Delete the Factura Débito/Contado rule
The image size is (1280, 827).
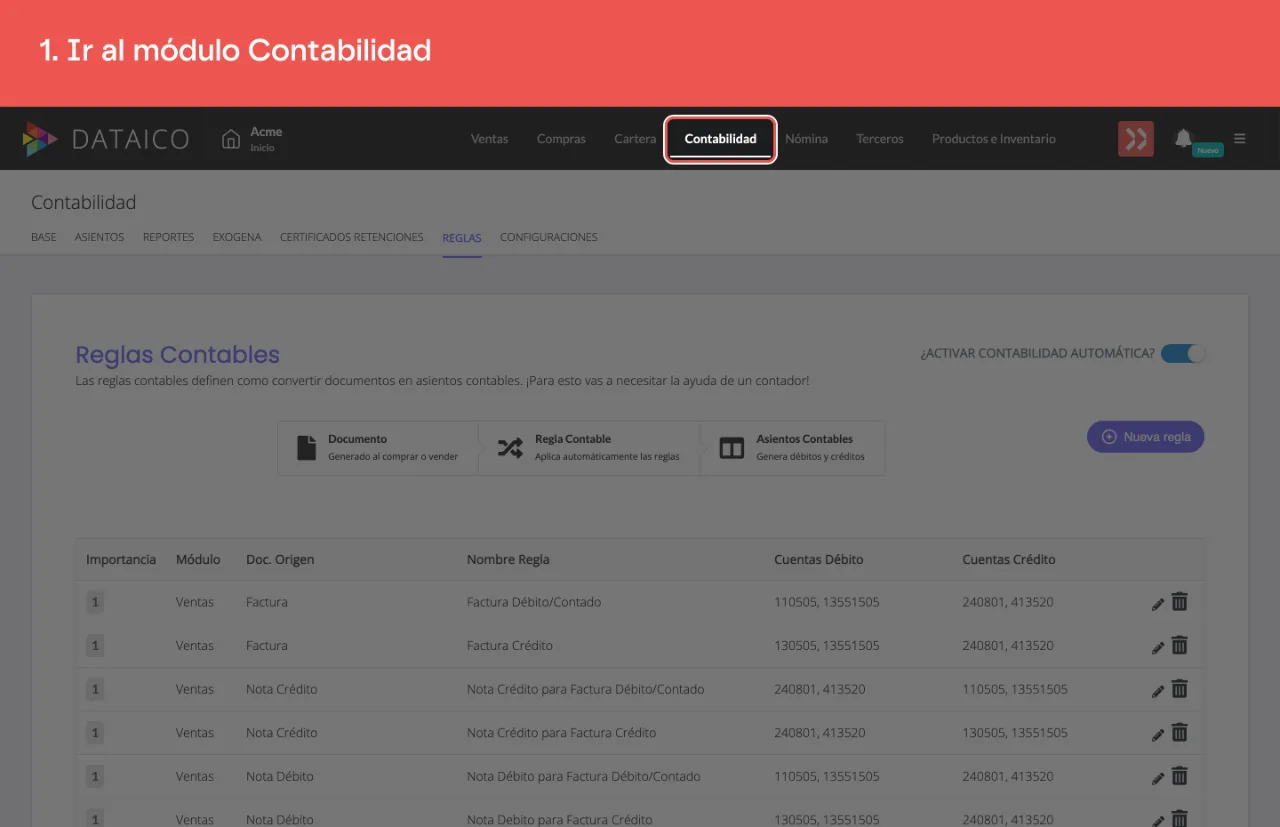click(1180, 602)
